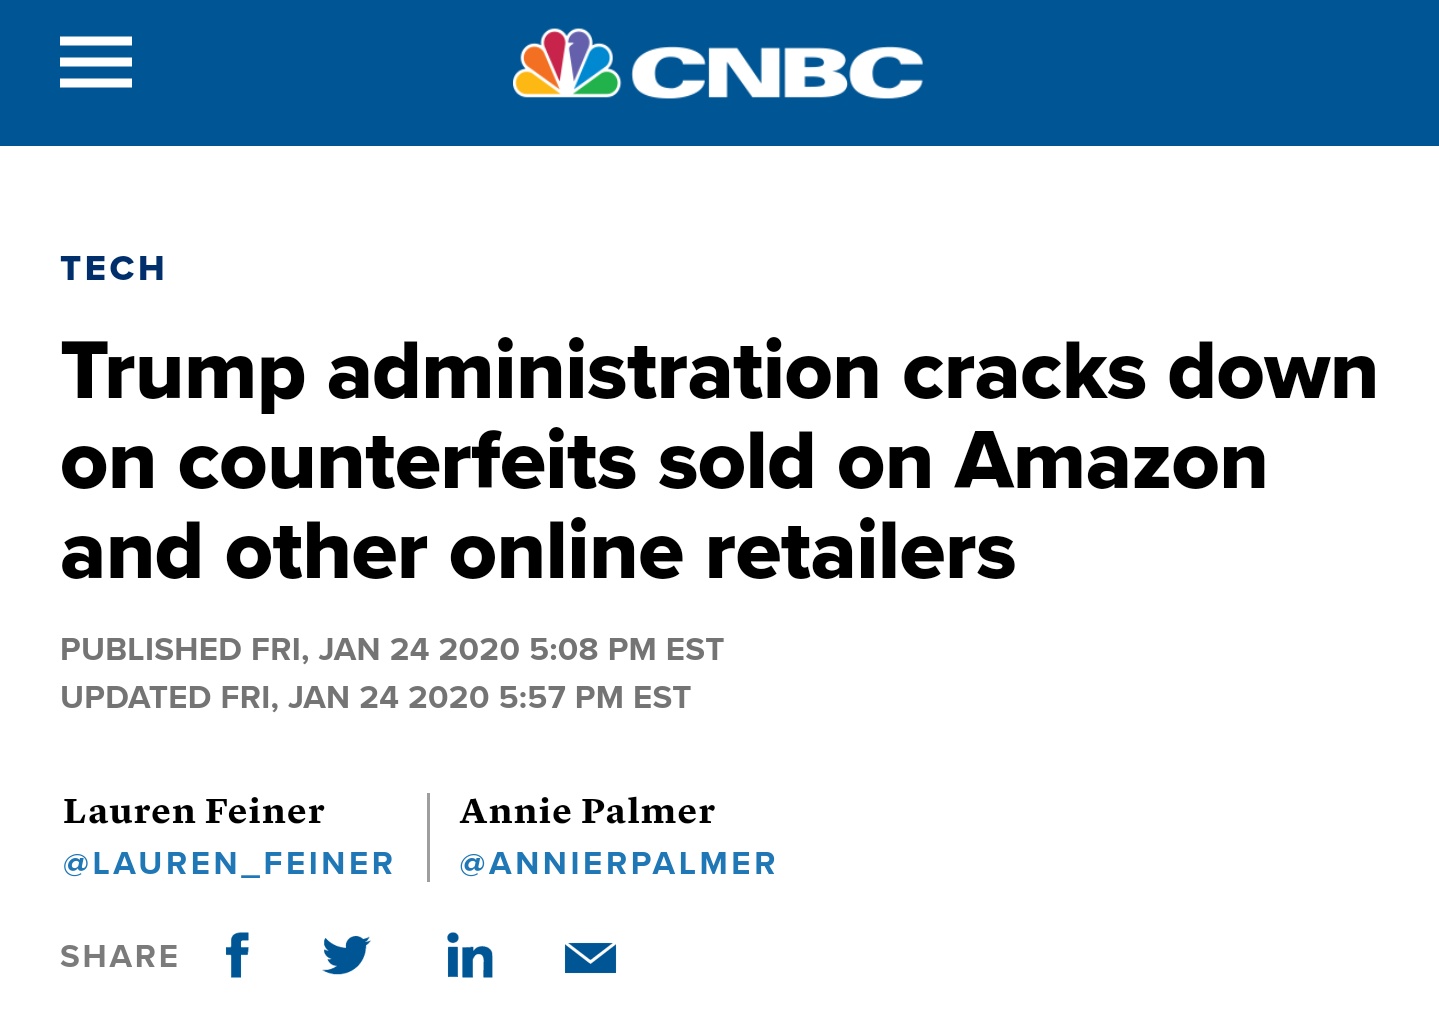The image size is (1439, 1033).
Task: Click the word "counterfeits" in the headline
Action: tap(407, 462)
